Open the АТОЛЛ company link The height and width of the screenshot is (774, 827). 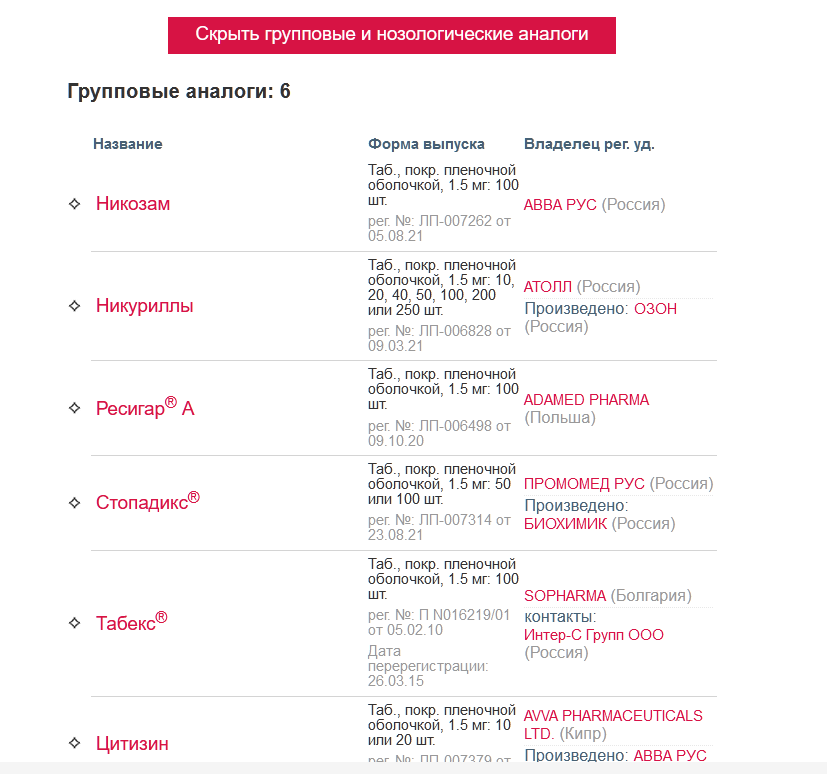coord(548,287)
